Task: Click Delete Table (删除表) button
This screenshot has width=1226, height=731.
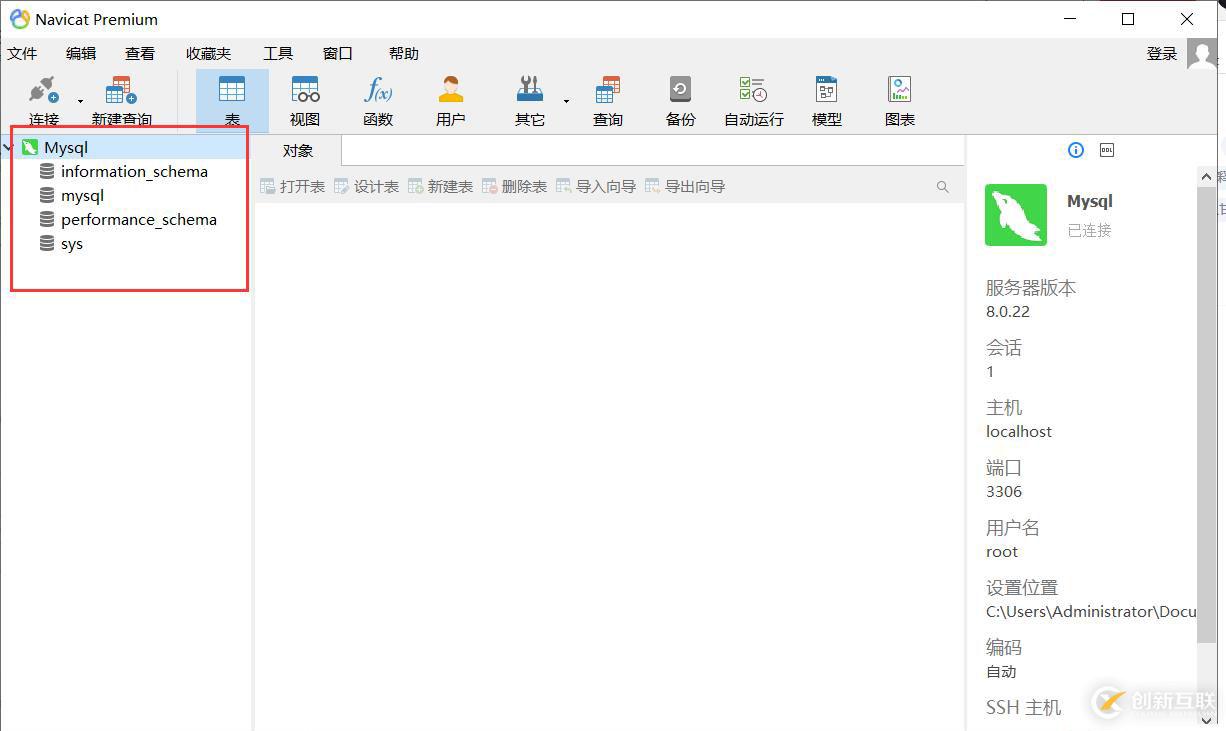Action: 514,186
